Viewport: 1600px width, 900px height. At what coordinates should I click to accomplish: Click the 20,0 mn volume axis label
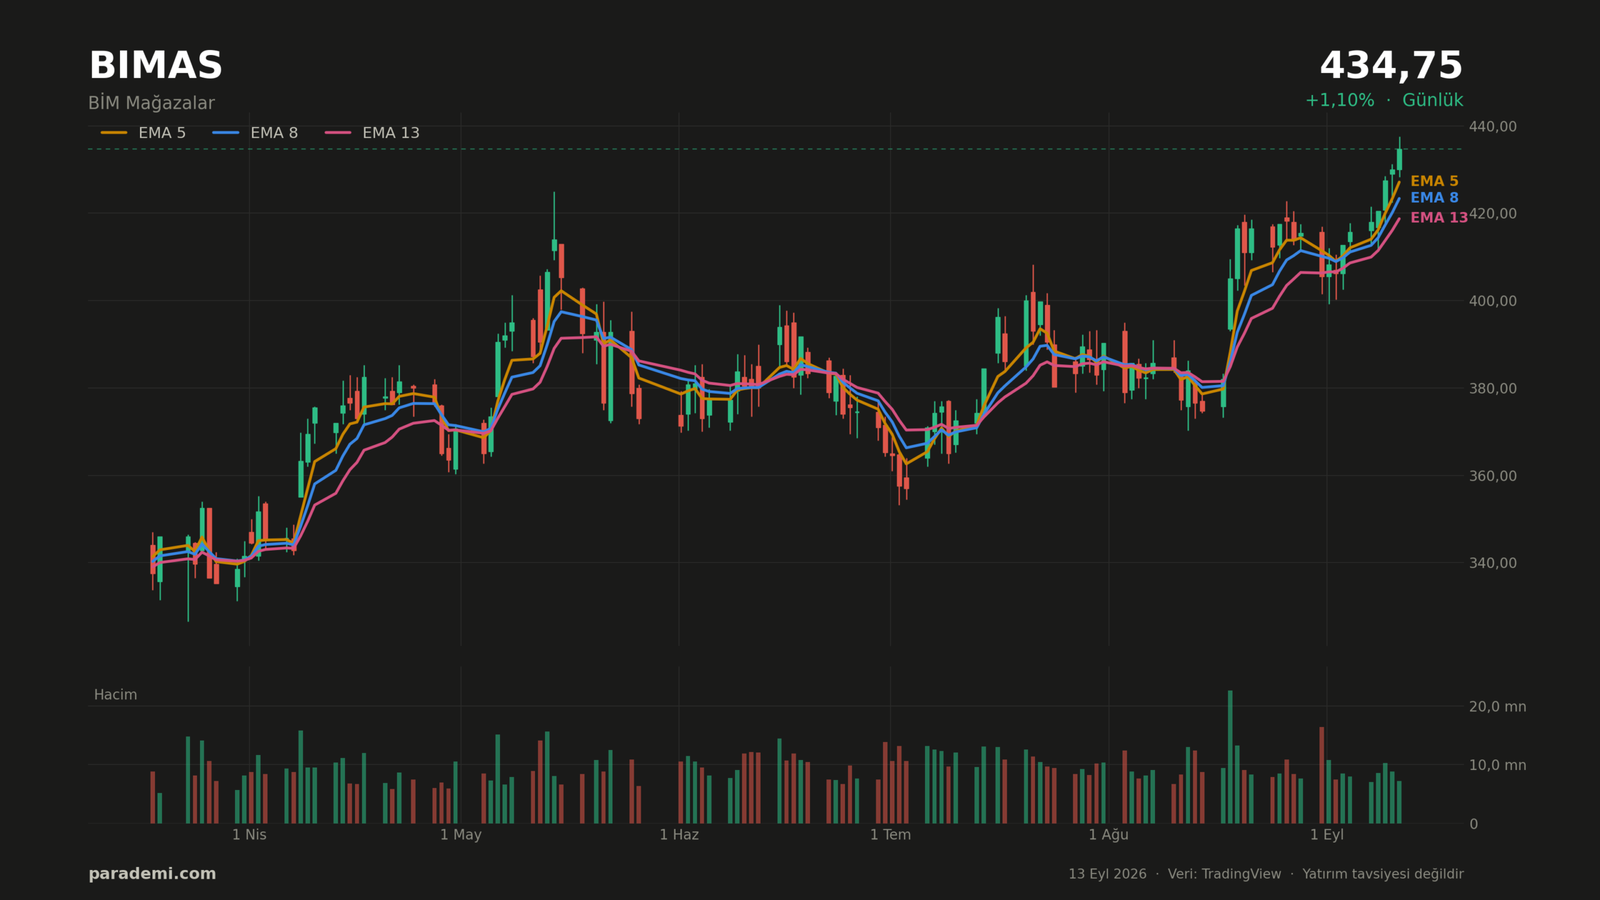[x=1497, y=707]
